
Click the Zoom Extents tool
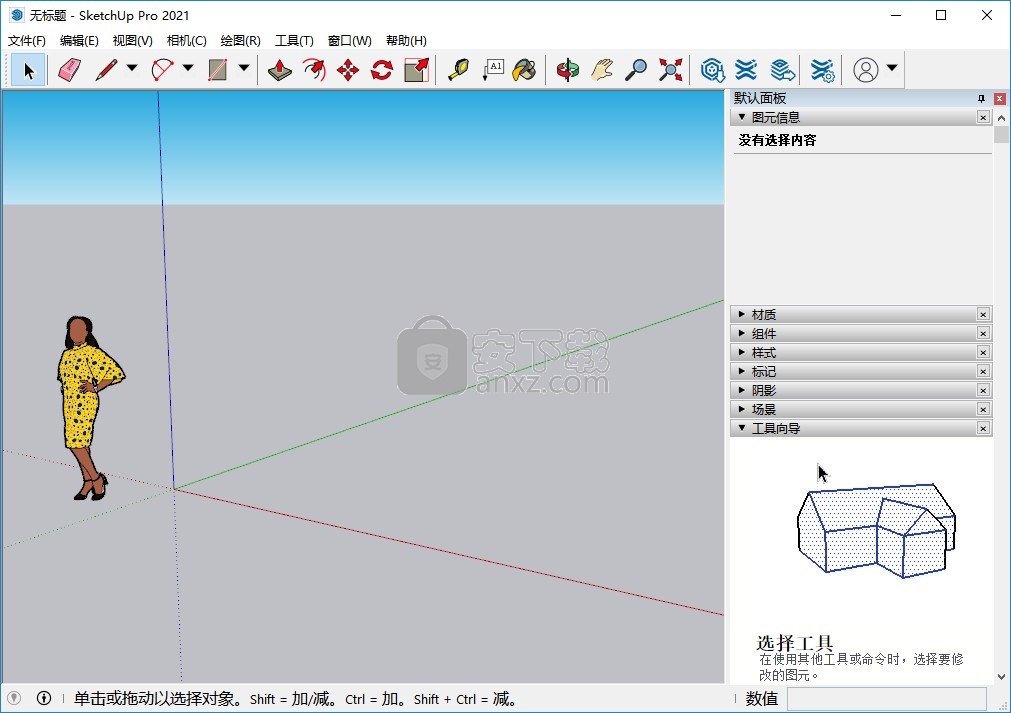(671, 70)
